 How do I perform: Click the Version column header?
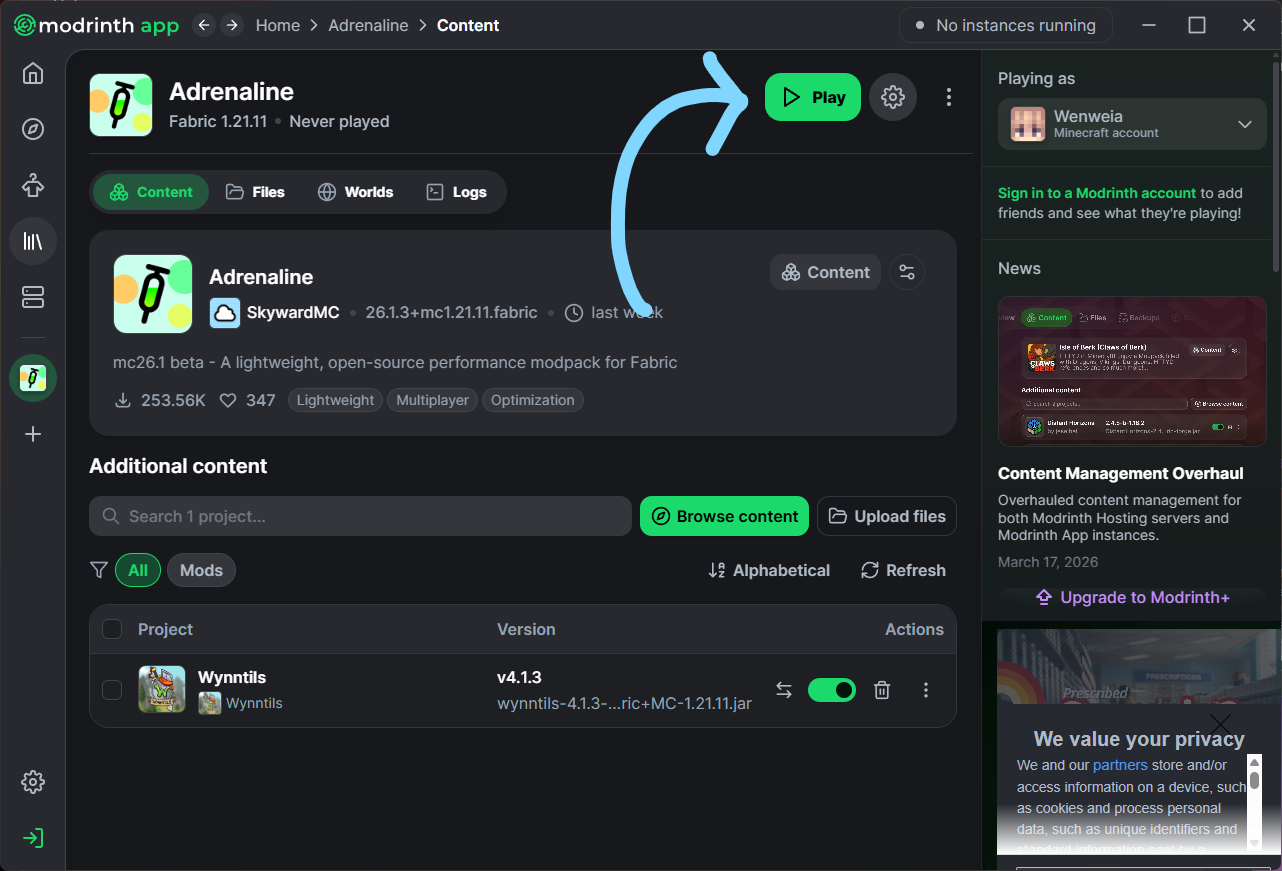tap(526, 629)
